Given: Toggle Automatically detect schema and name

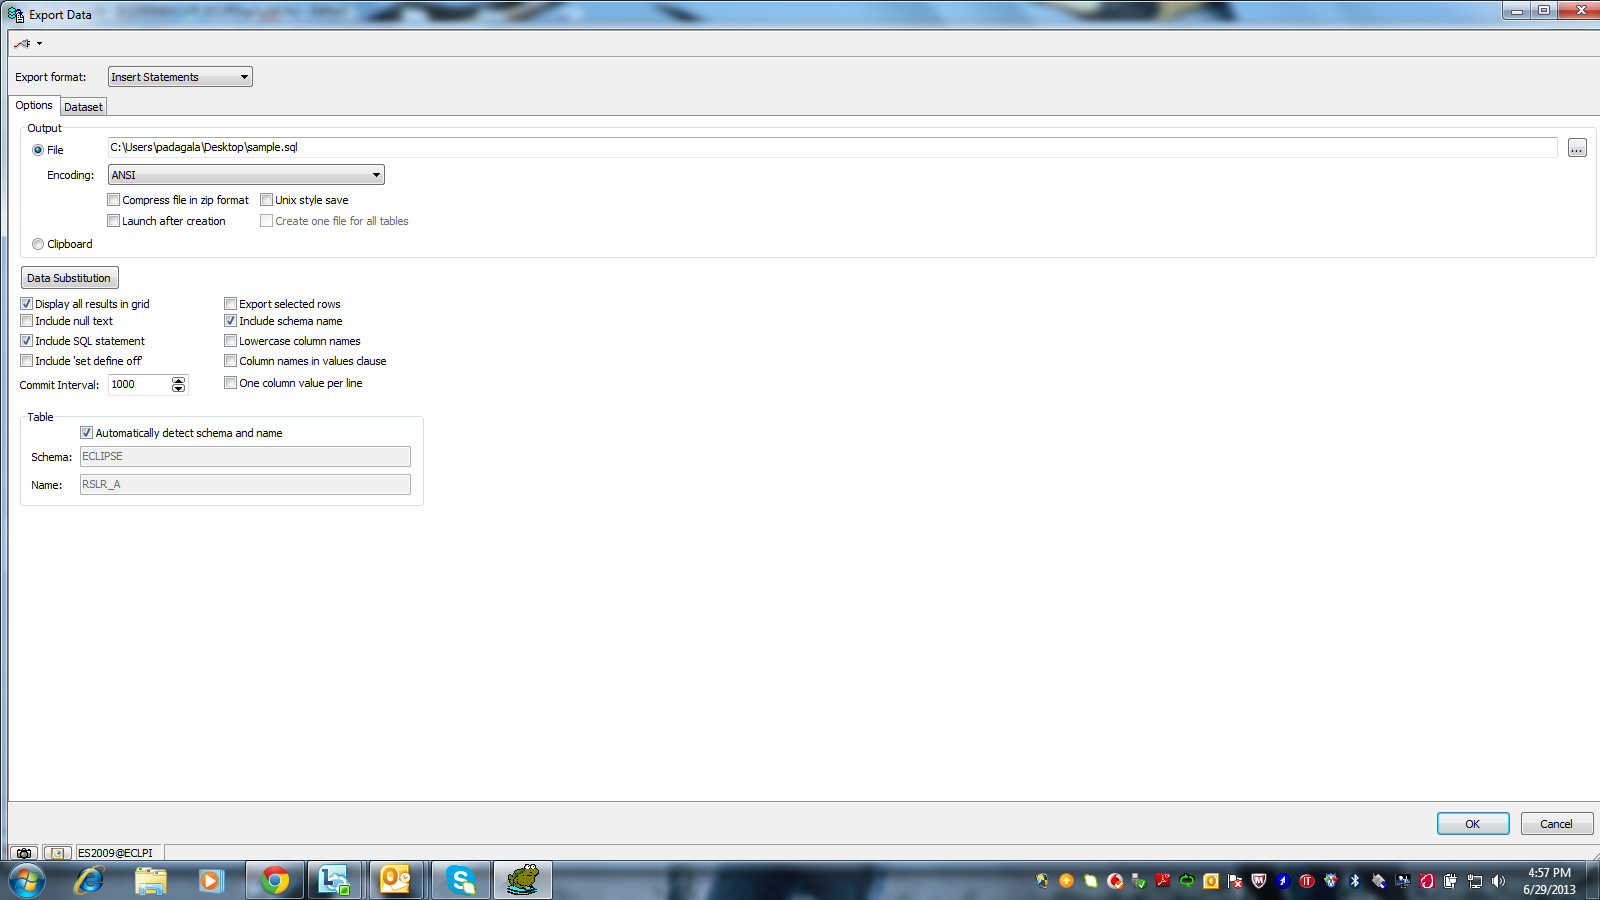Looking at the screenshot, I should click(87, 433).
